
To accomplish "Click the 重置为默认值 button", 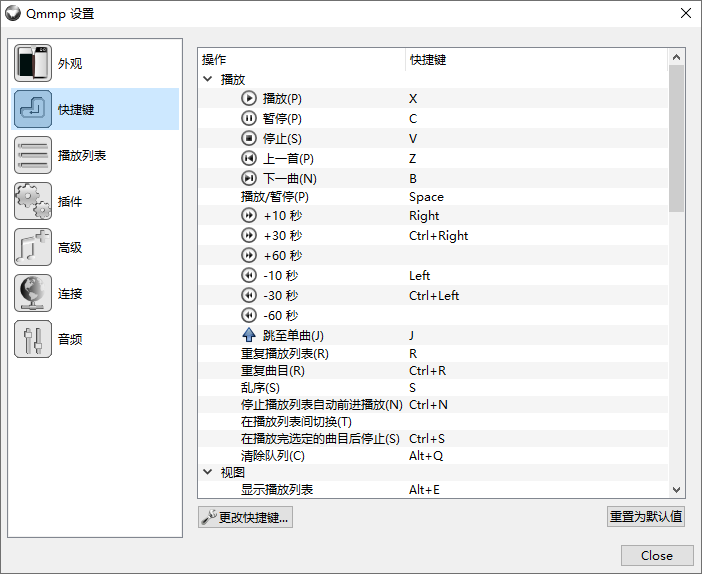I will (646, 517).
